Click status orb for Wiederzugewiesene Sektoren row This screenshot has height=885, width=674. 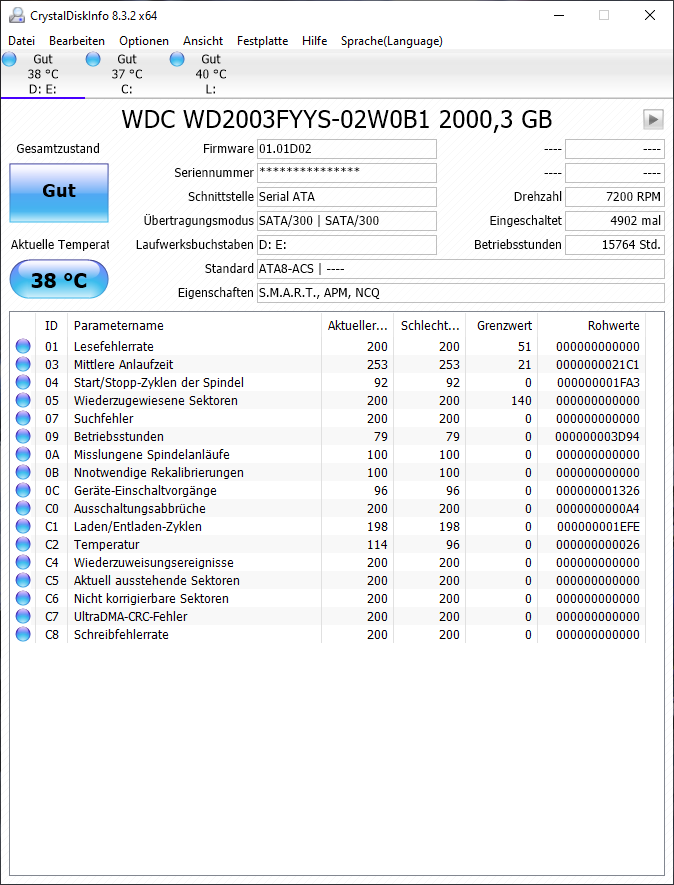23,401
